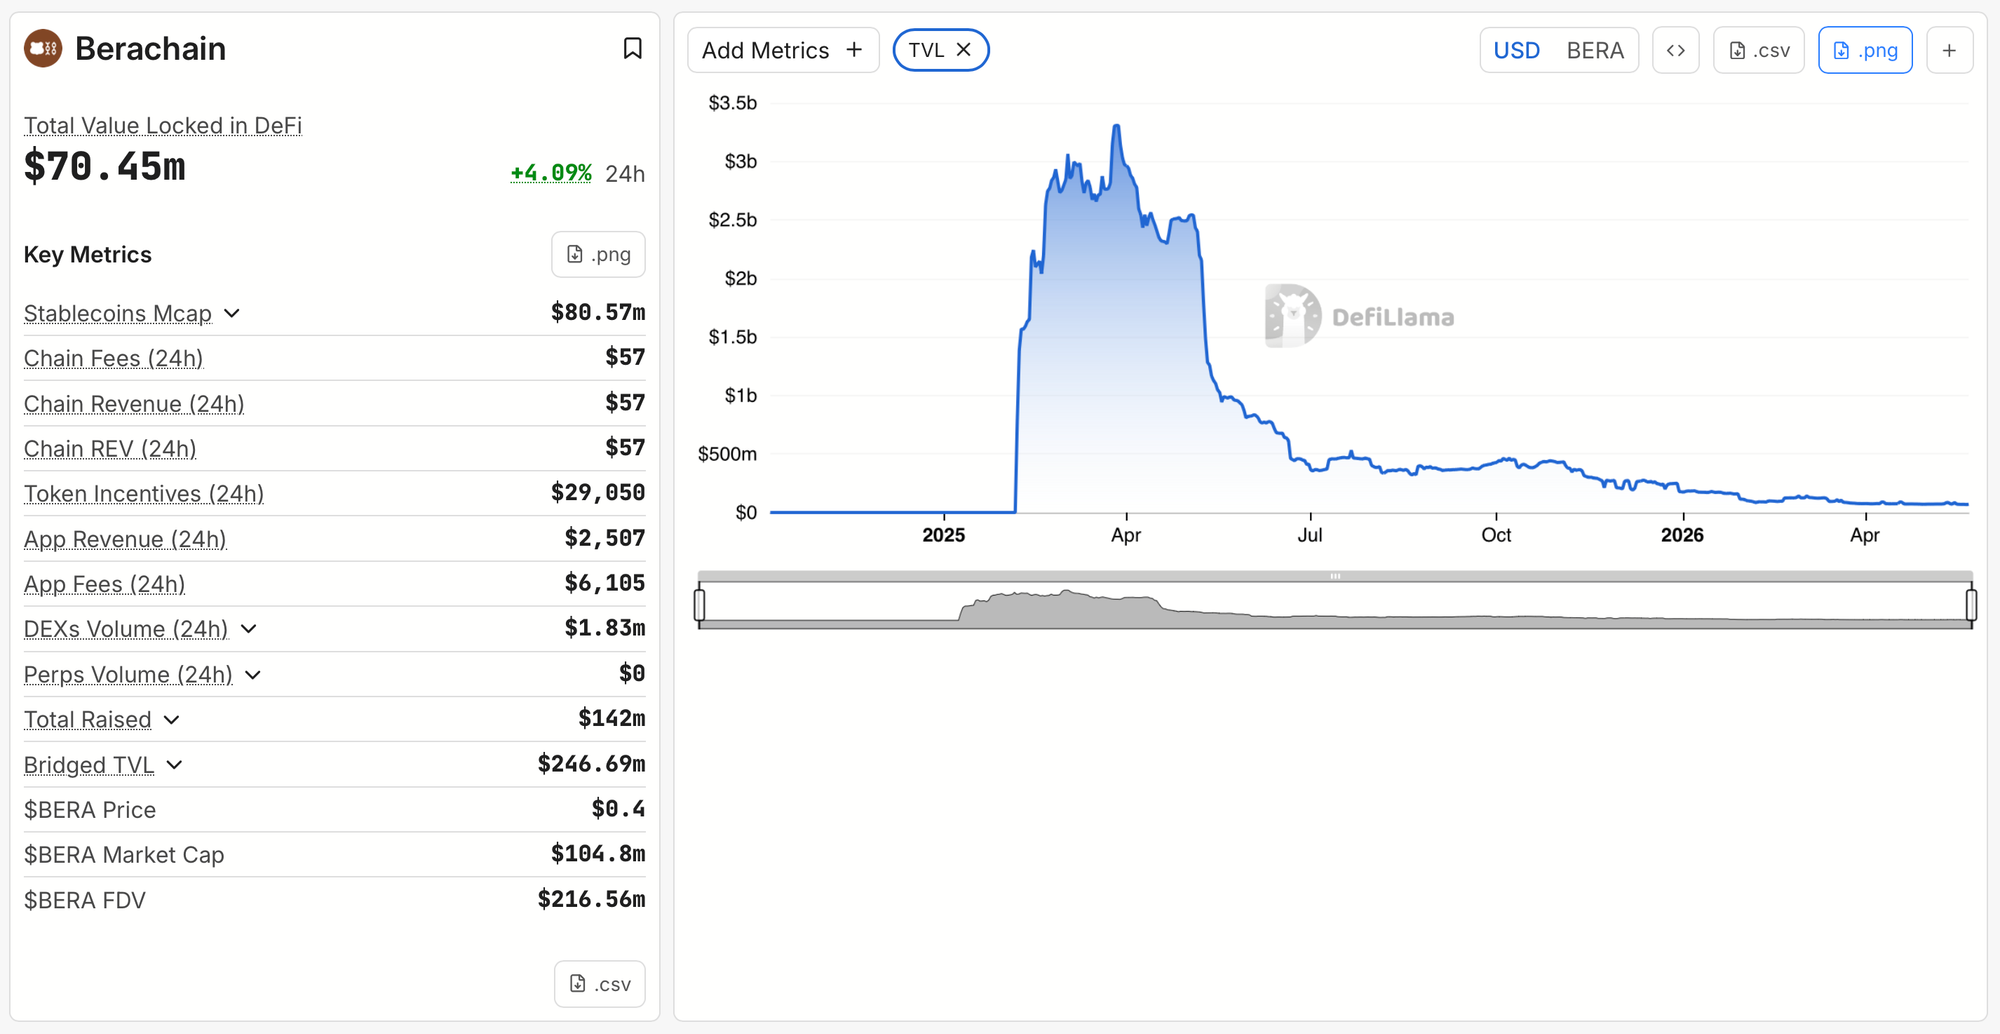Download Key Metrics as .csv

click(600, 984)
